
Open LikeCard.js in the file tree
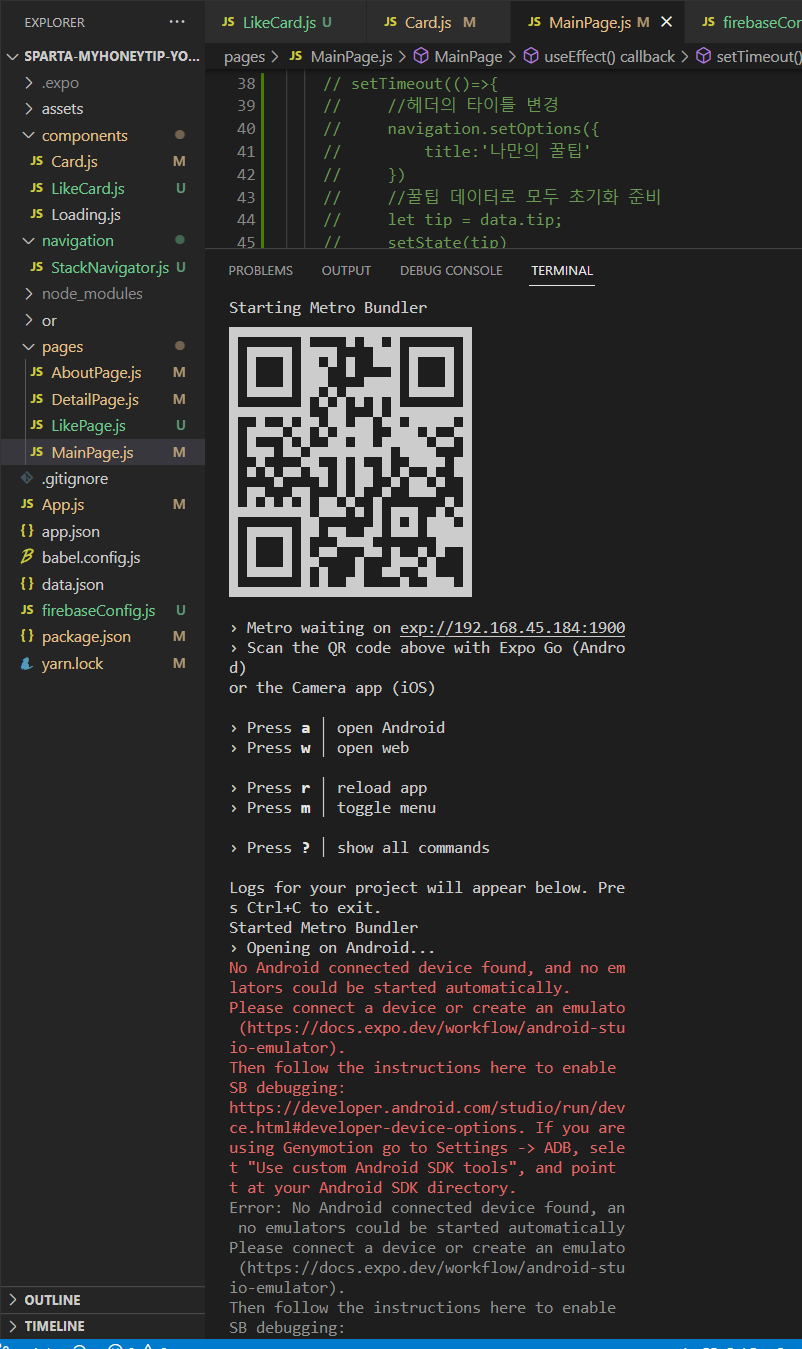coord(102,188)
